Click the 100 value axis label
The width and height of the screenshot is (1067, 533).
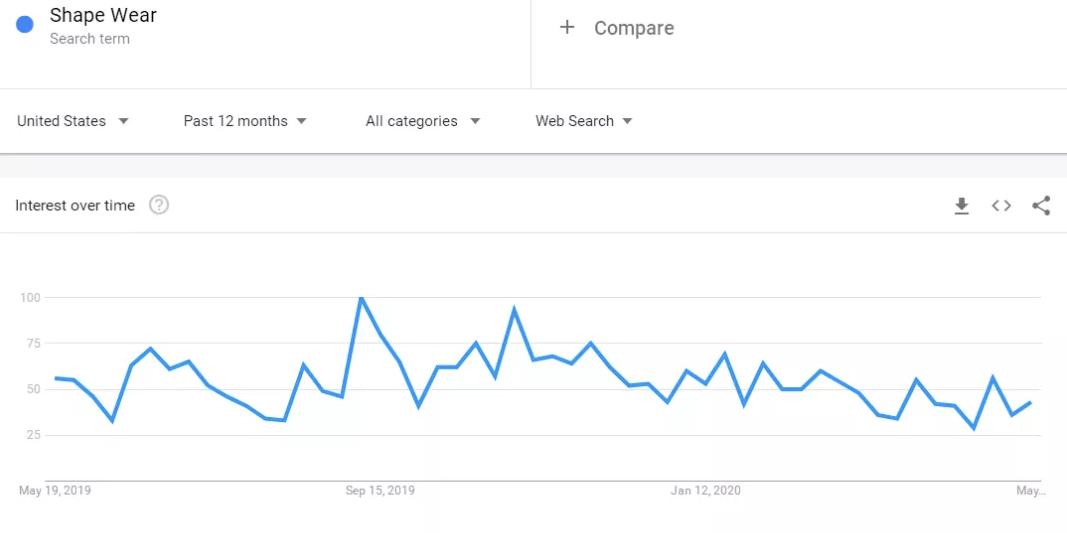[31, 297]
